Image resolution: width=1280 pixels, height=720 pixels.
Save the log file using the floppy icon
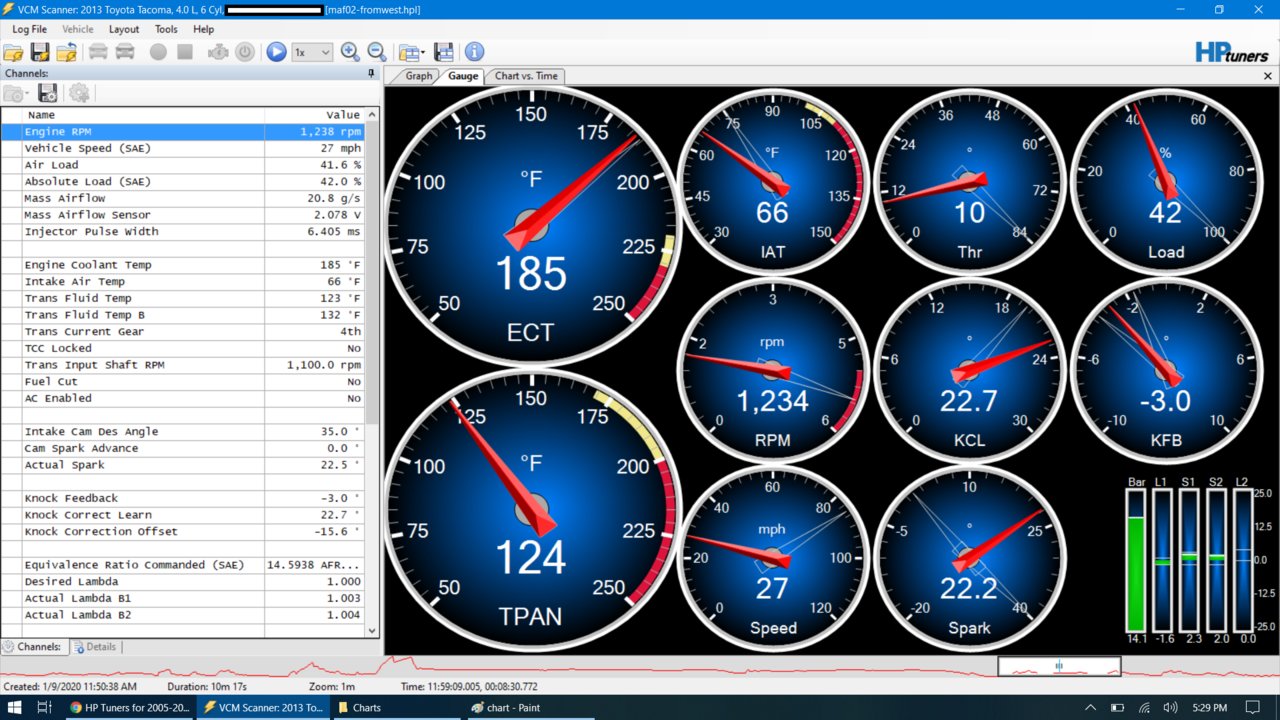tap(40, 52)
